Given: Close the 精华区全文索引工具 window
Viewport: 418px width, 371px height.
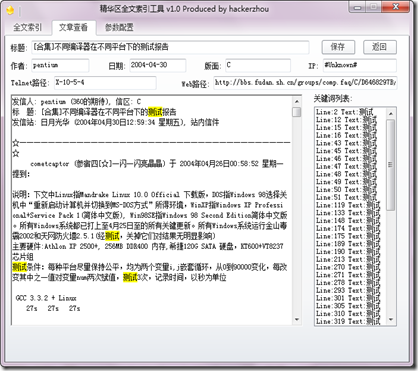Looking at the screenshot, I should tap(395, 7).
